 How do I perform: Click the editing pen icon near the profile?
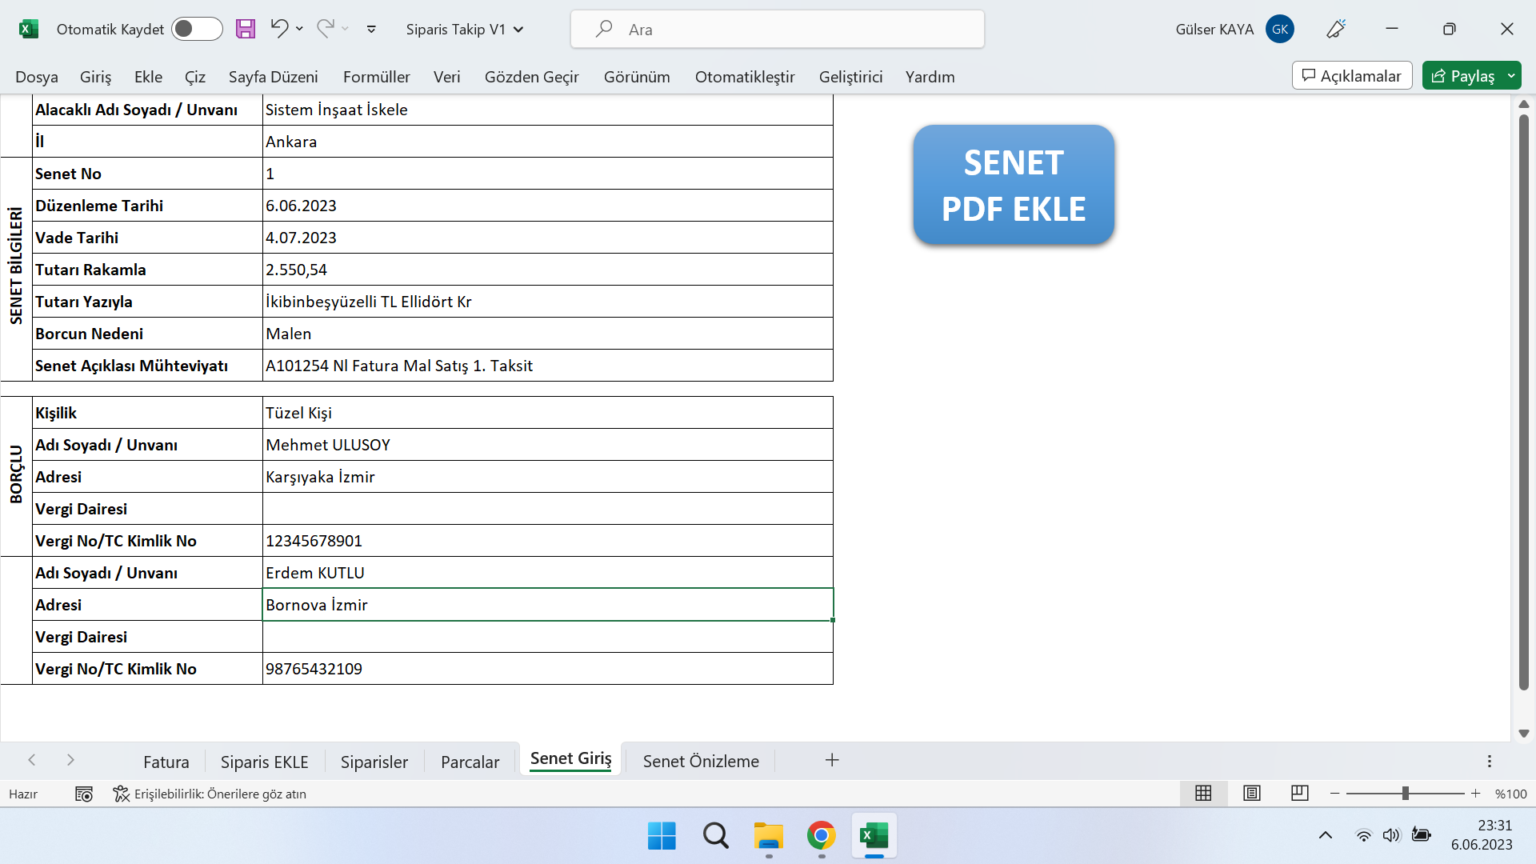[1336, 28]
